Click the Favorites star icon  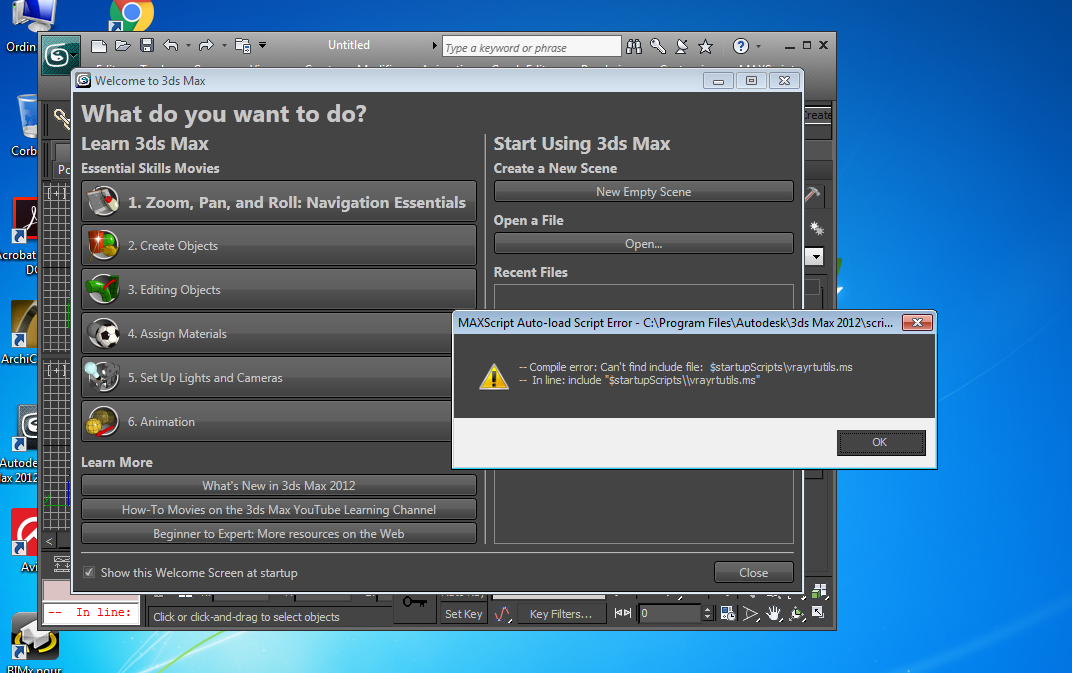tap(706, 47)
